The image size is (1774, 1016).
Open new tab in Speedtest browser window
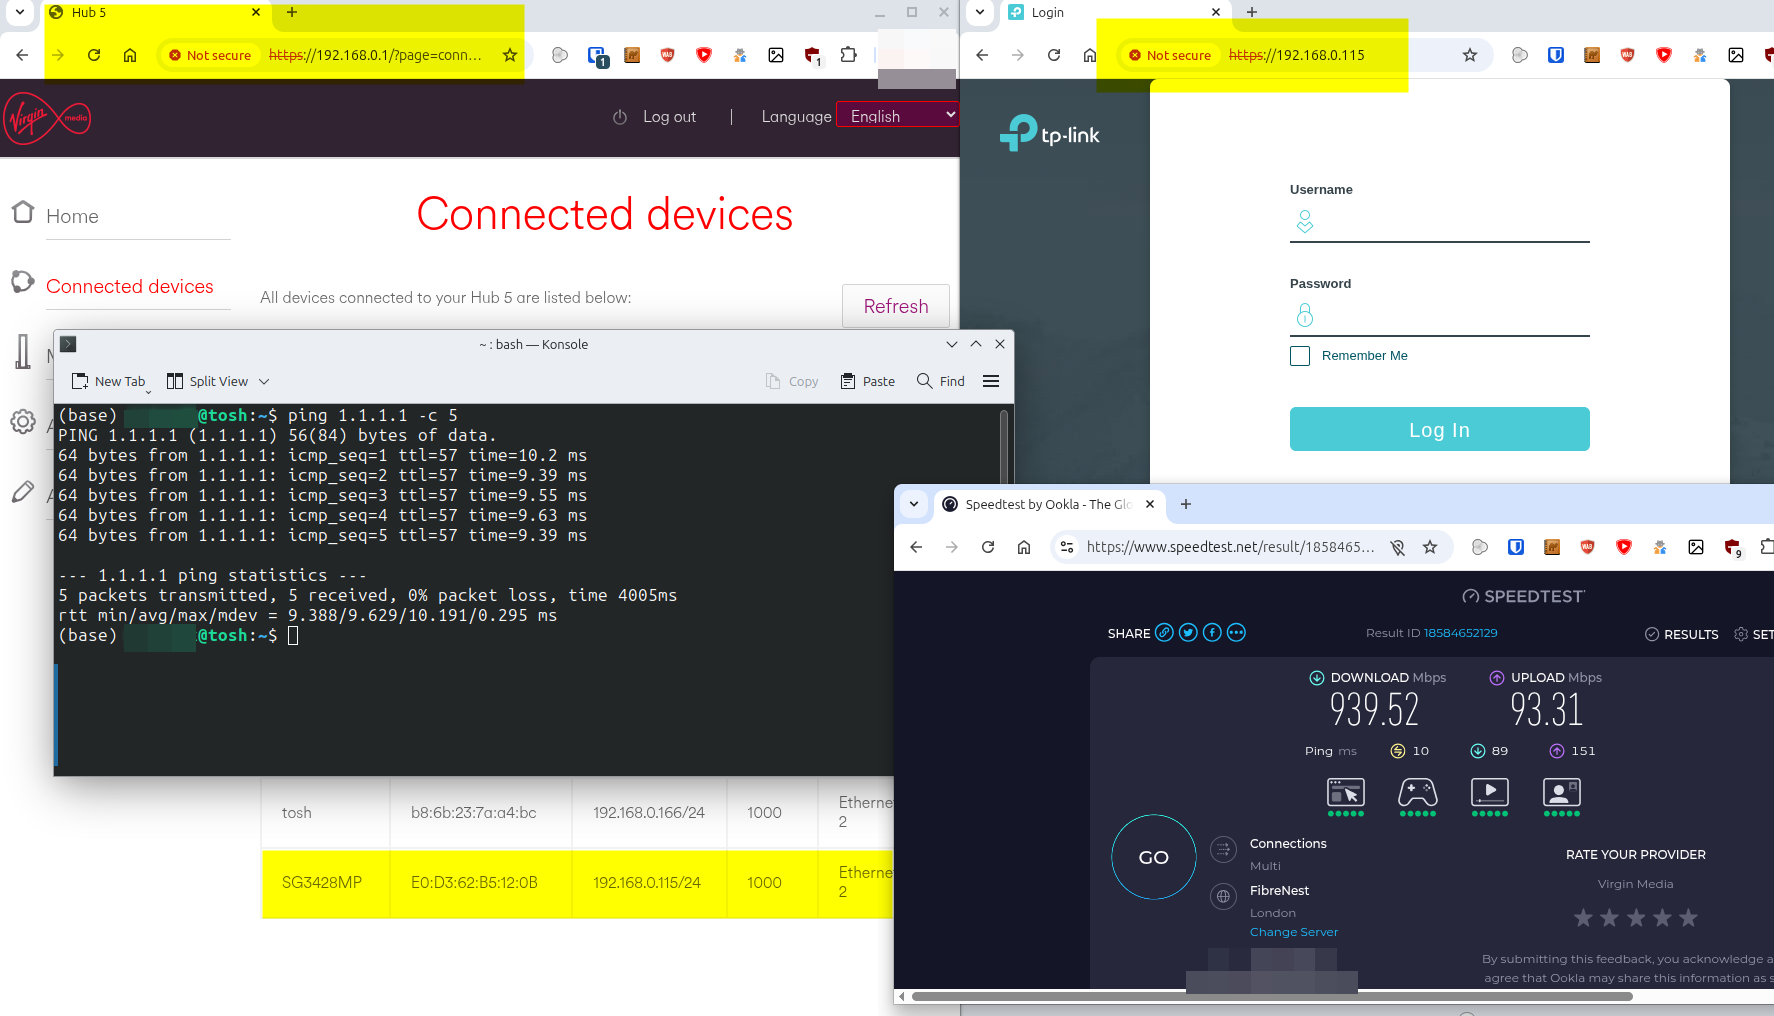click(1186, 504)
